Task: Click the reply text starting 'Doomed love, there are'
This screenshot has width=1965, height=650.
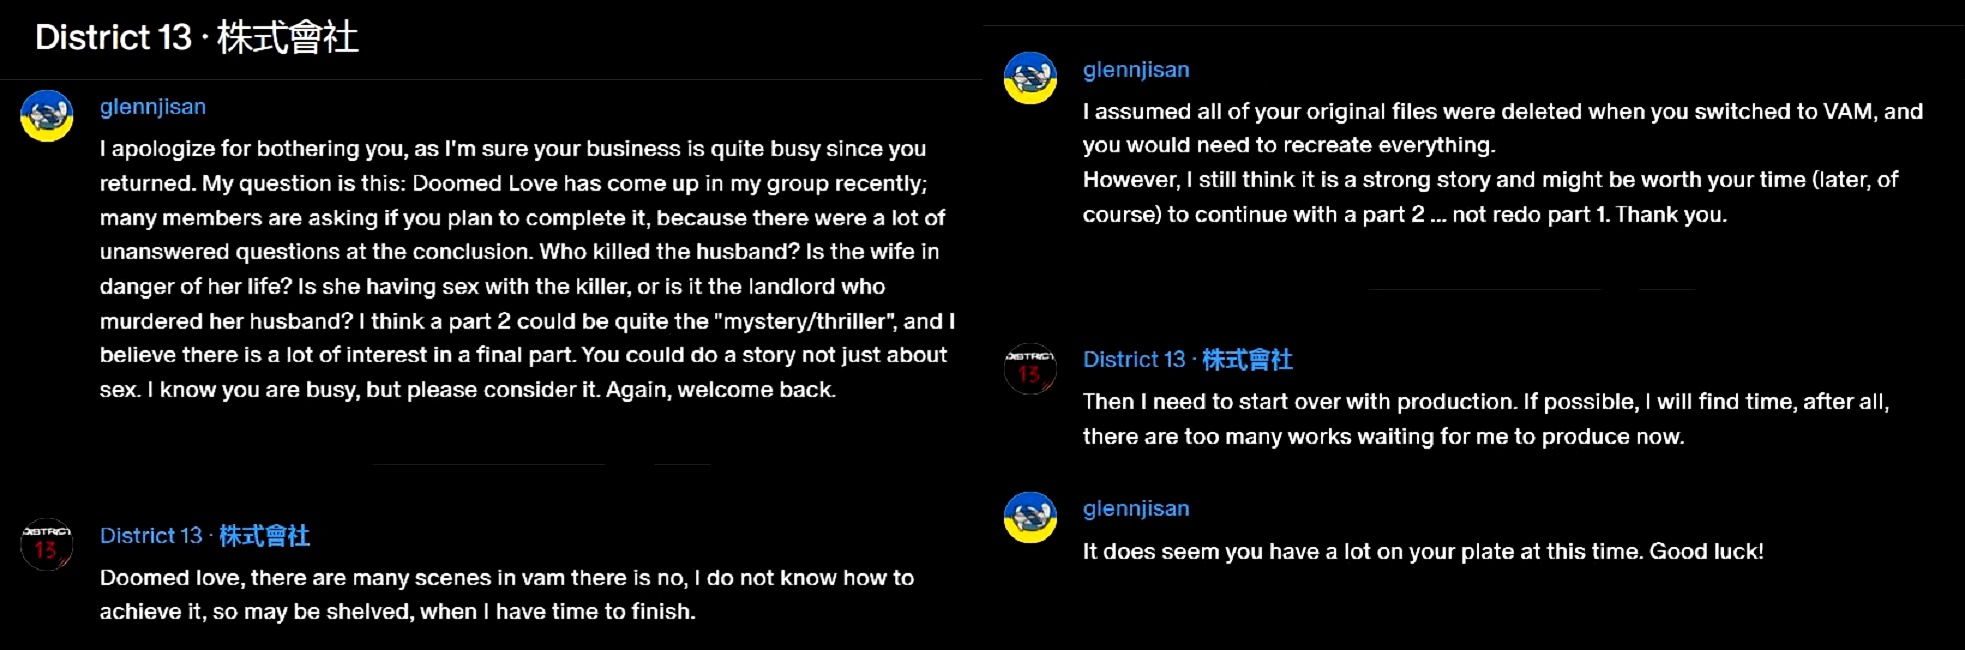Action: (x=506, y=594)
